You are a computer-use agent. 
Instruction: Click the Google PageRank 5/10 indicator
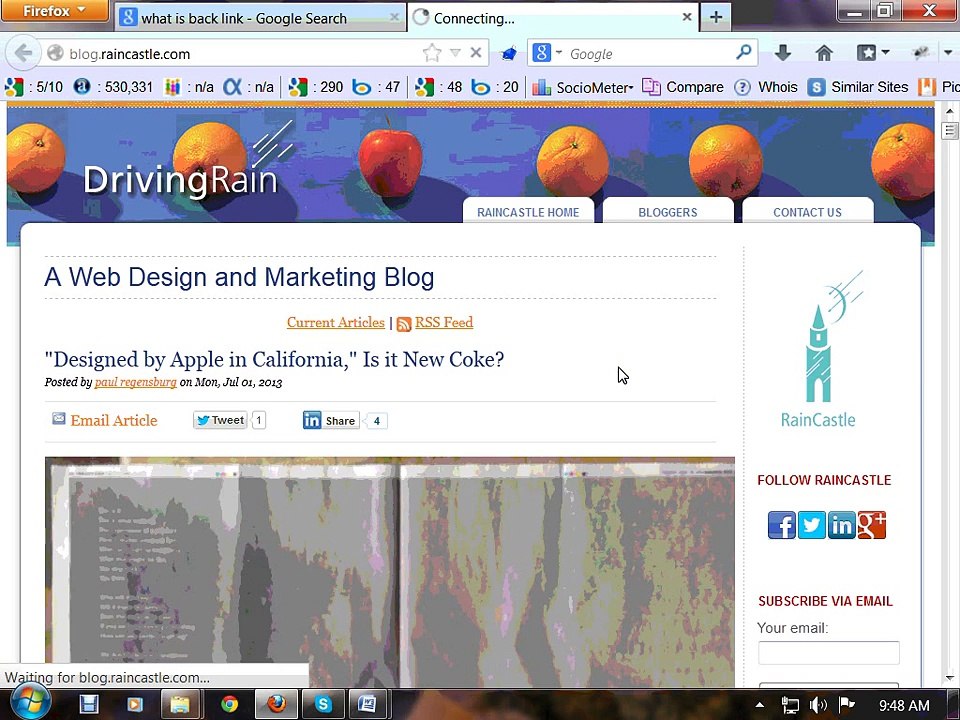tap(34, 87)
